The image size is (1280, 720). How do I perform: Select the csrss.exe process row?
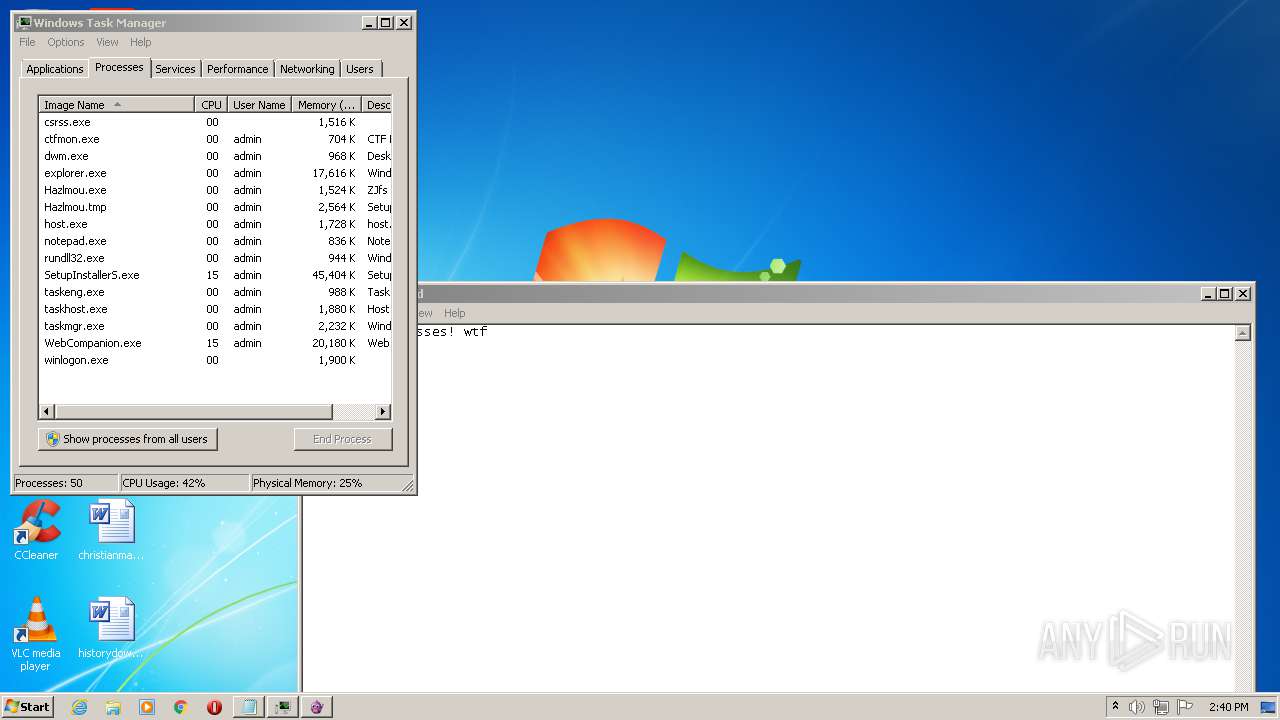click(215, 122)
